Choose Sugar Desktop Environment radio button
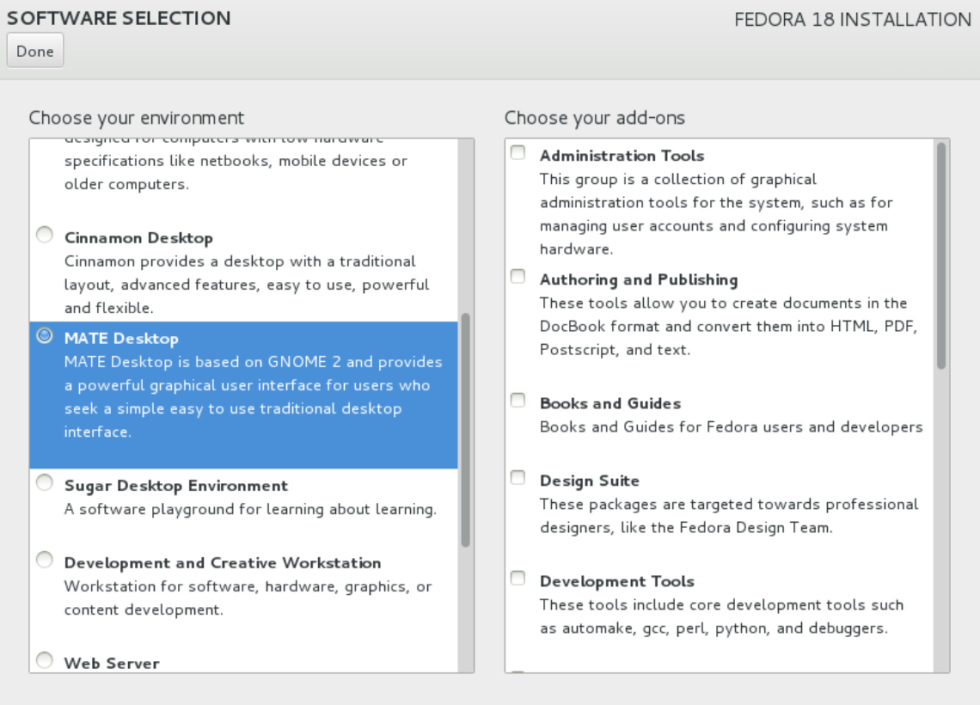The image size is (980, 705). coord(44,482)
